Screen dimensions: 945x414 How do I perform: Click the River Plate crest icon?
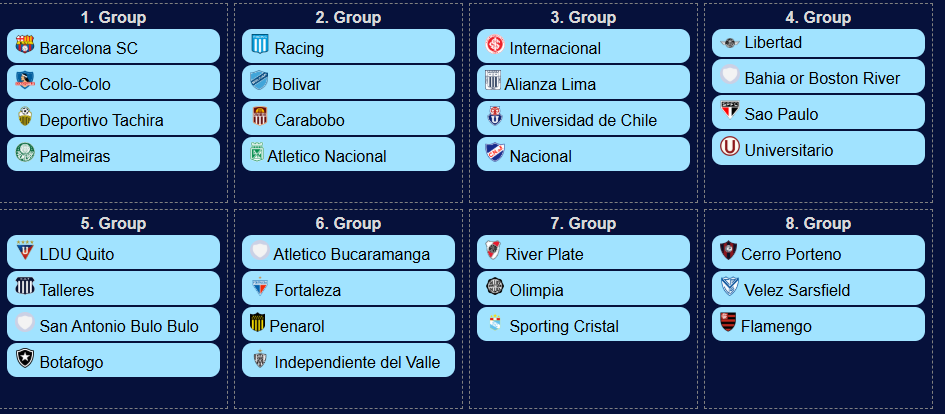(493, 250)
